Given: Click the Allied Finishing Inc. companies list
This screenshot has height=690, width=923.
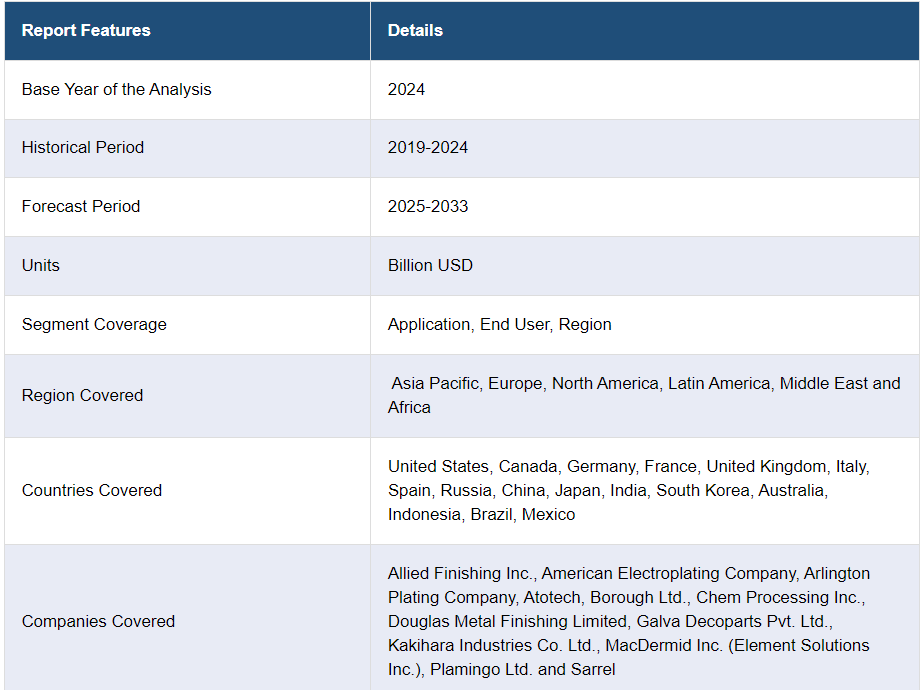Looking at the screenshot, I should pyautogui.click(x=628, y=597).
